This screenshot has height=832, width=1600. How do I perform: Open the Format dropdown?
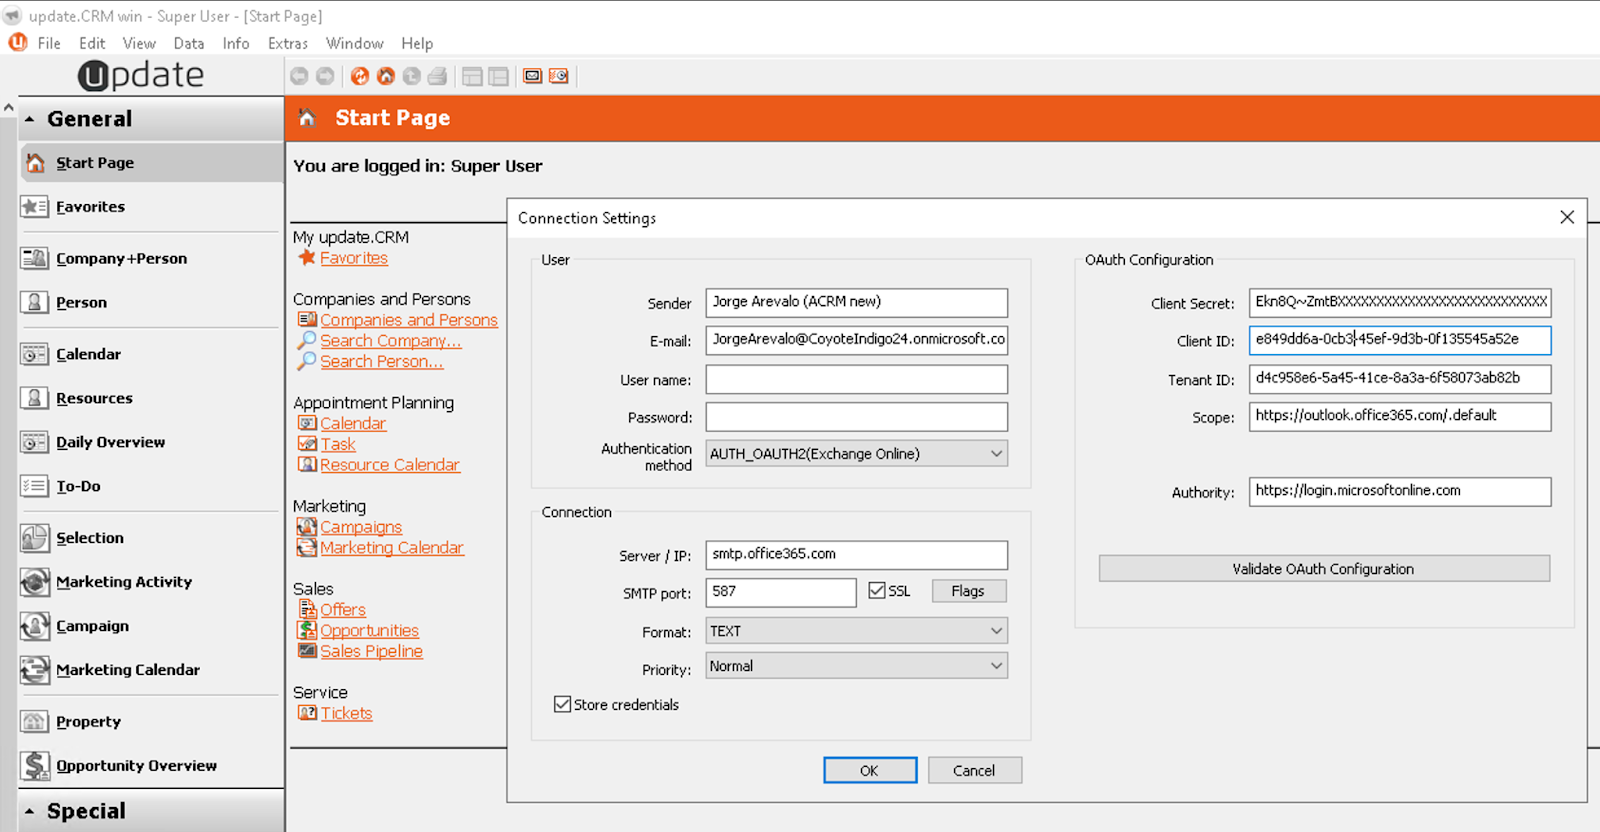(x=857, y=631)
